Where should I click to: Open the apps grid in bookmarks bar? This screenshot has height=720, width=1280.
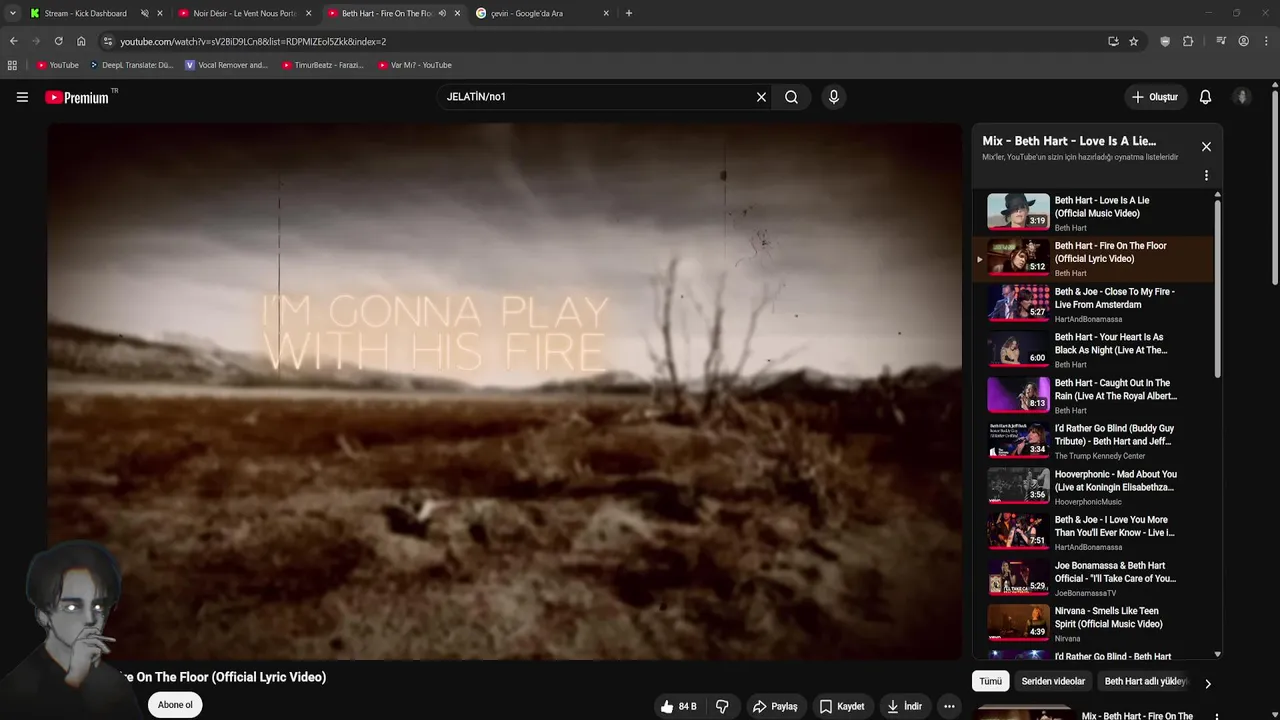tap(12, 65)
